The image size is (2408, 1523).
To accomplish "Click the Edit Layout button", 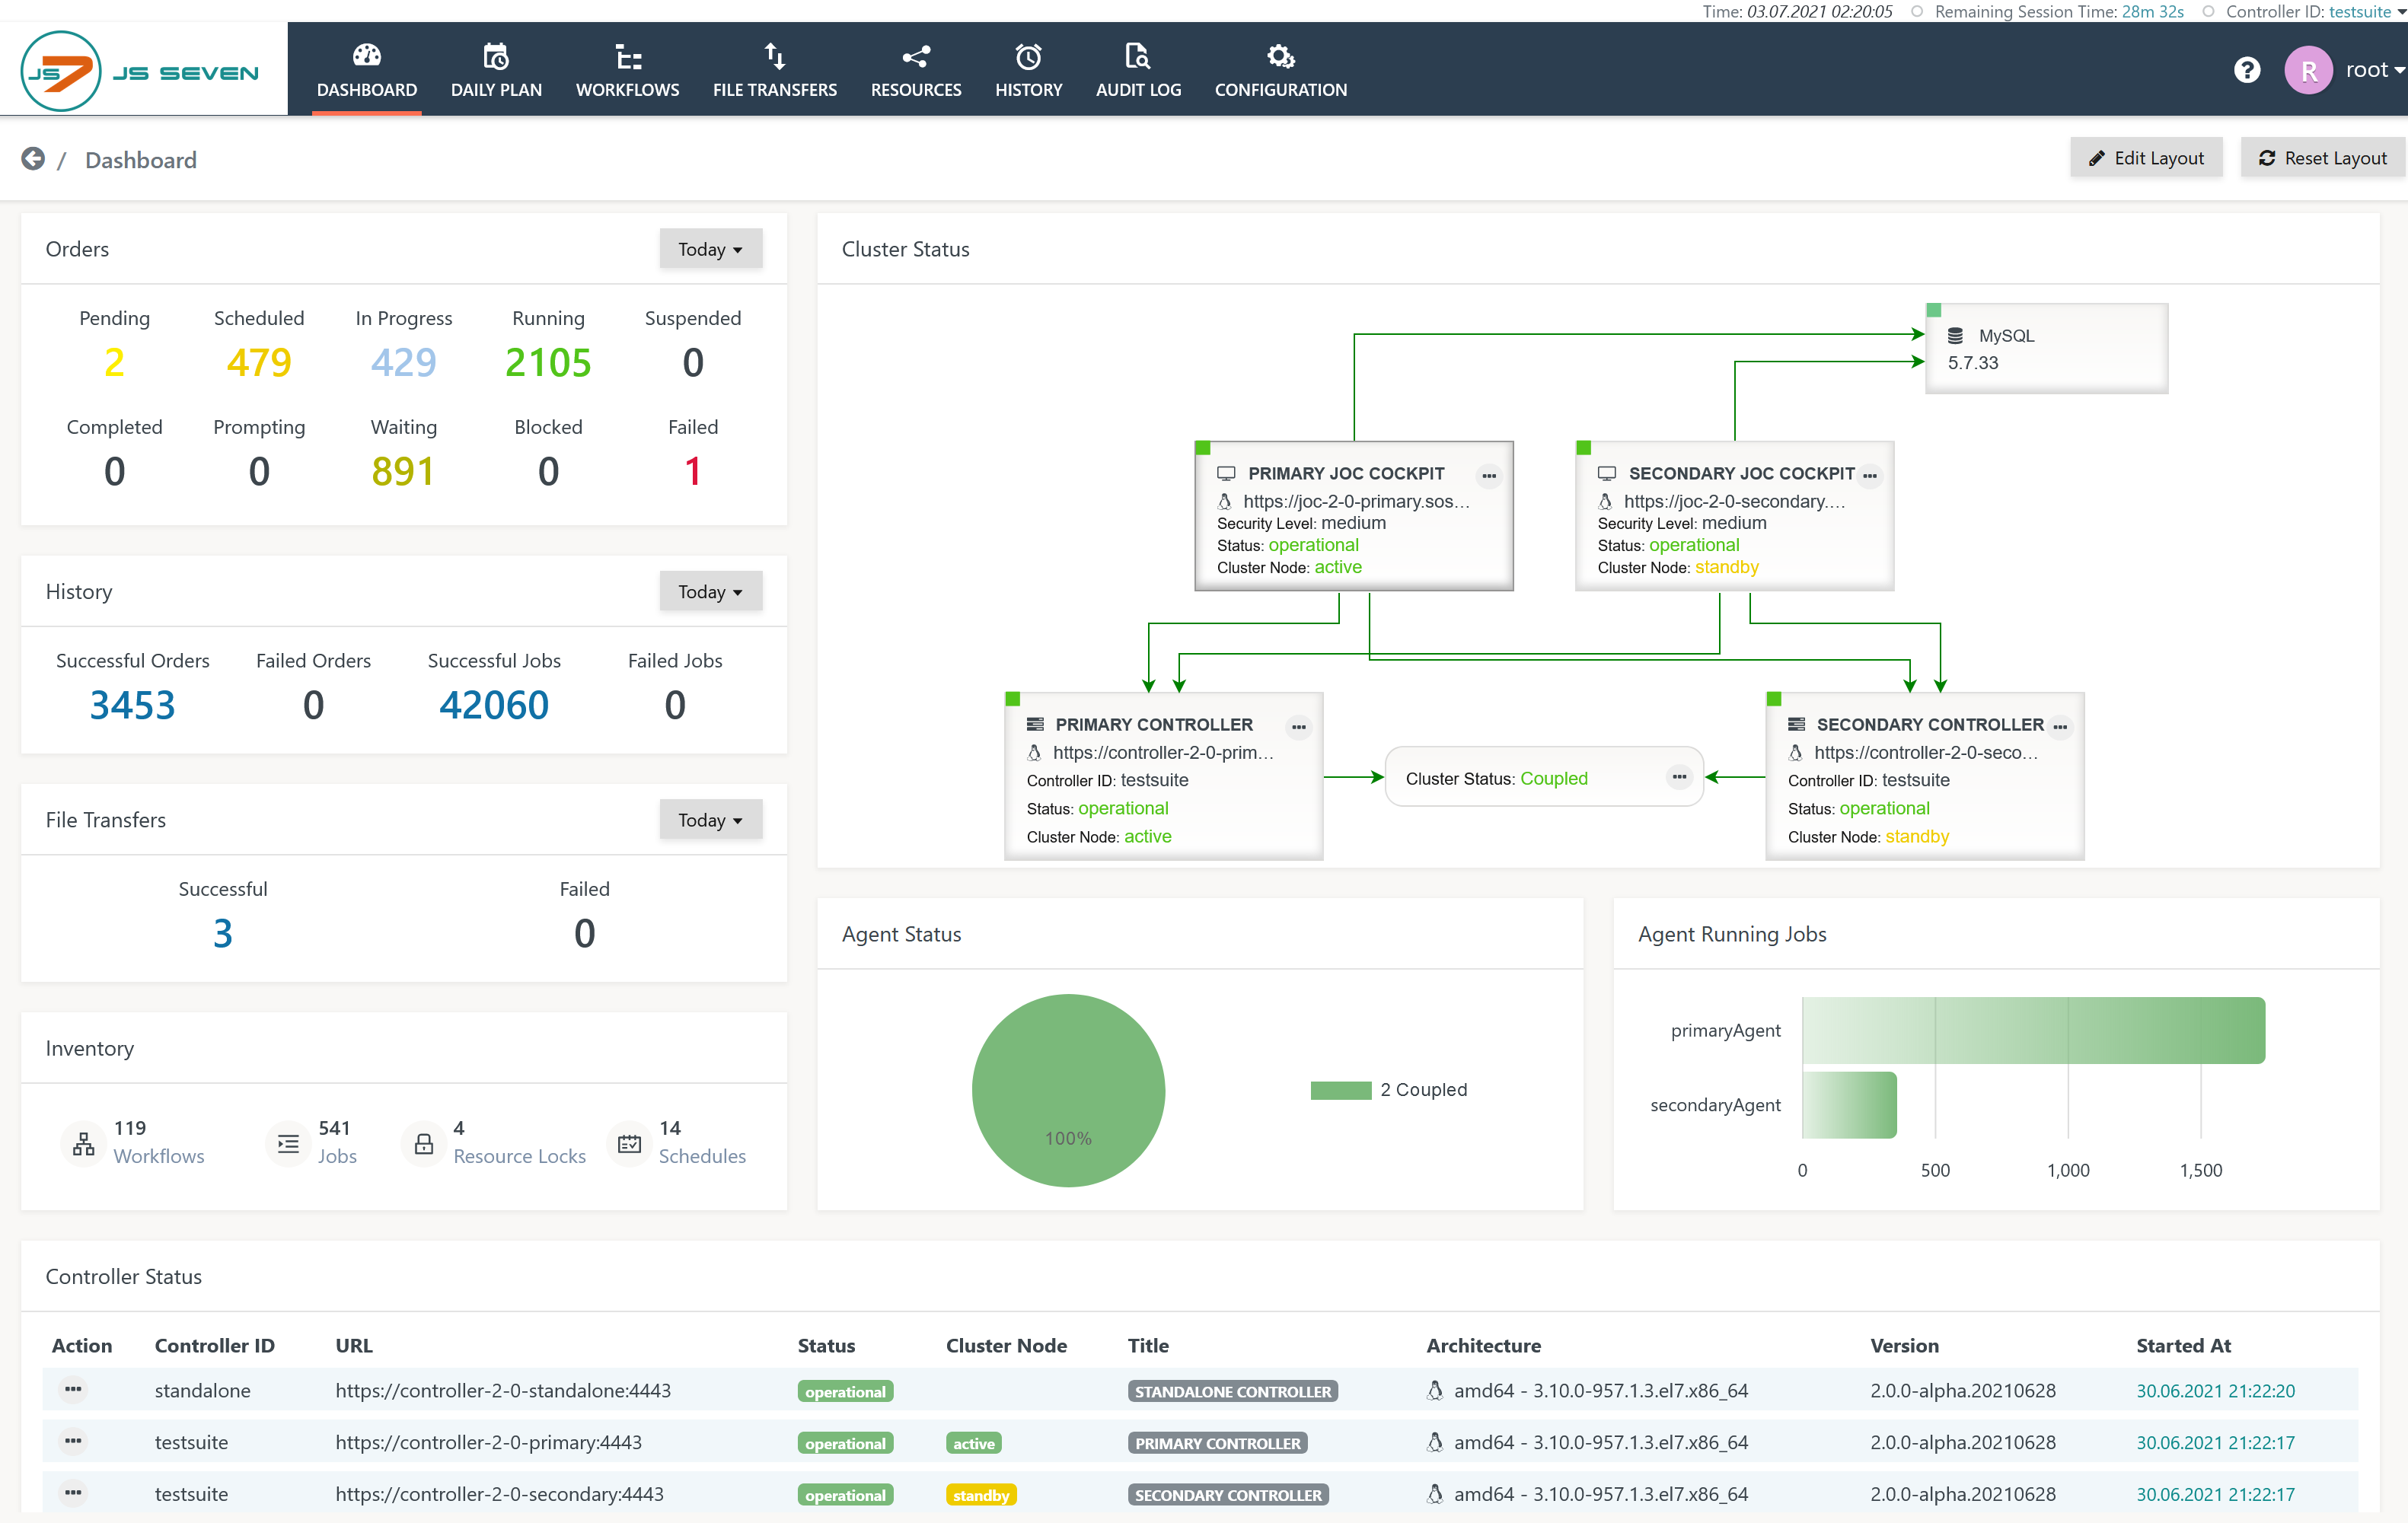I will (x=2146, y=158).
